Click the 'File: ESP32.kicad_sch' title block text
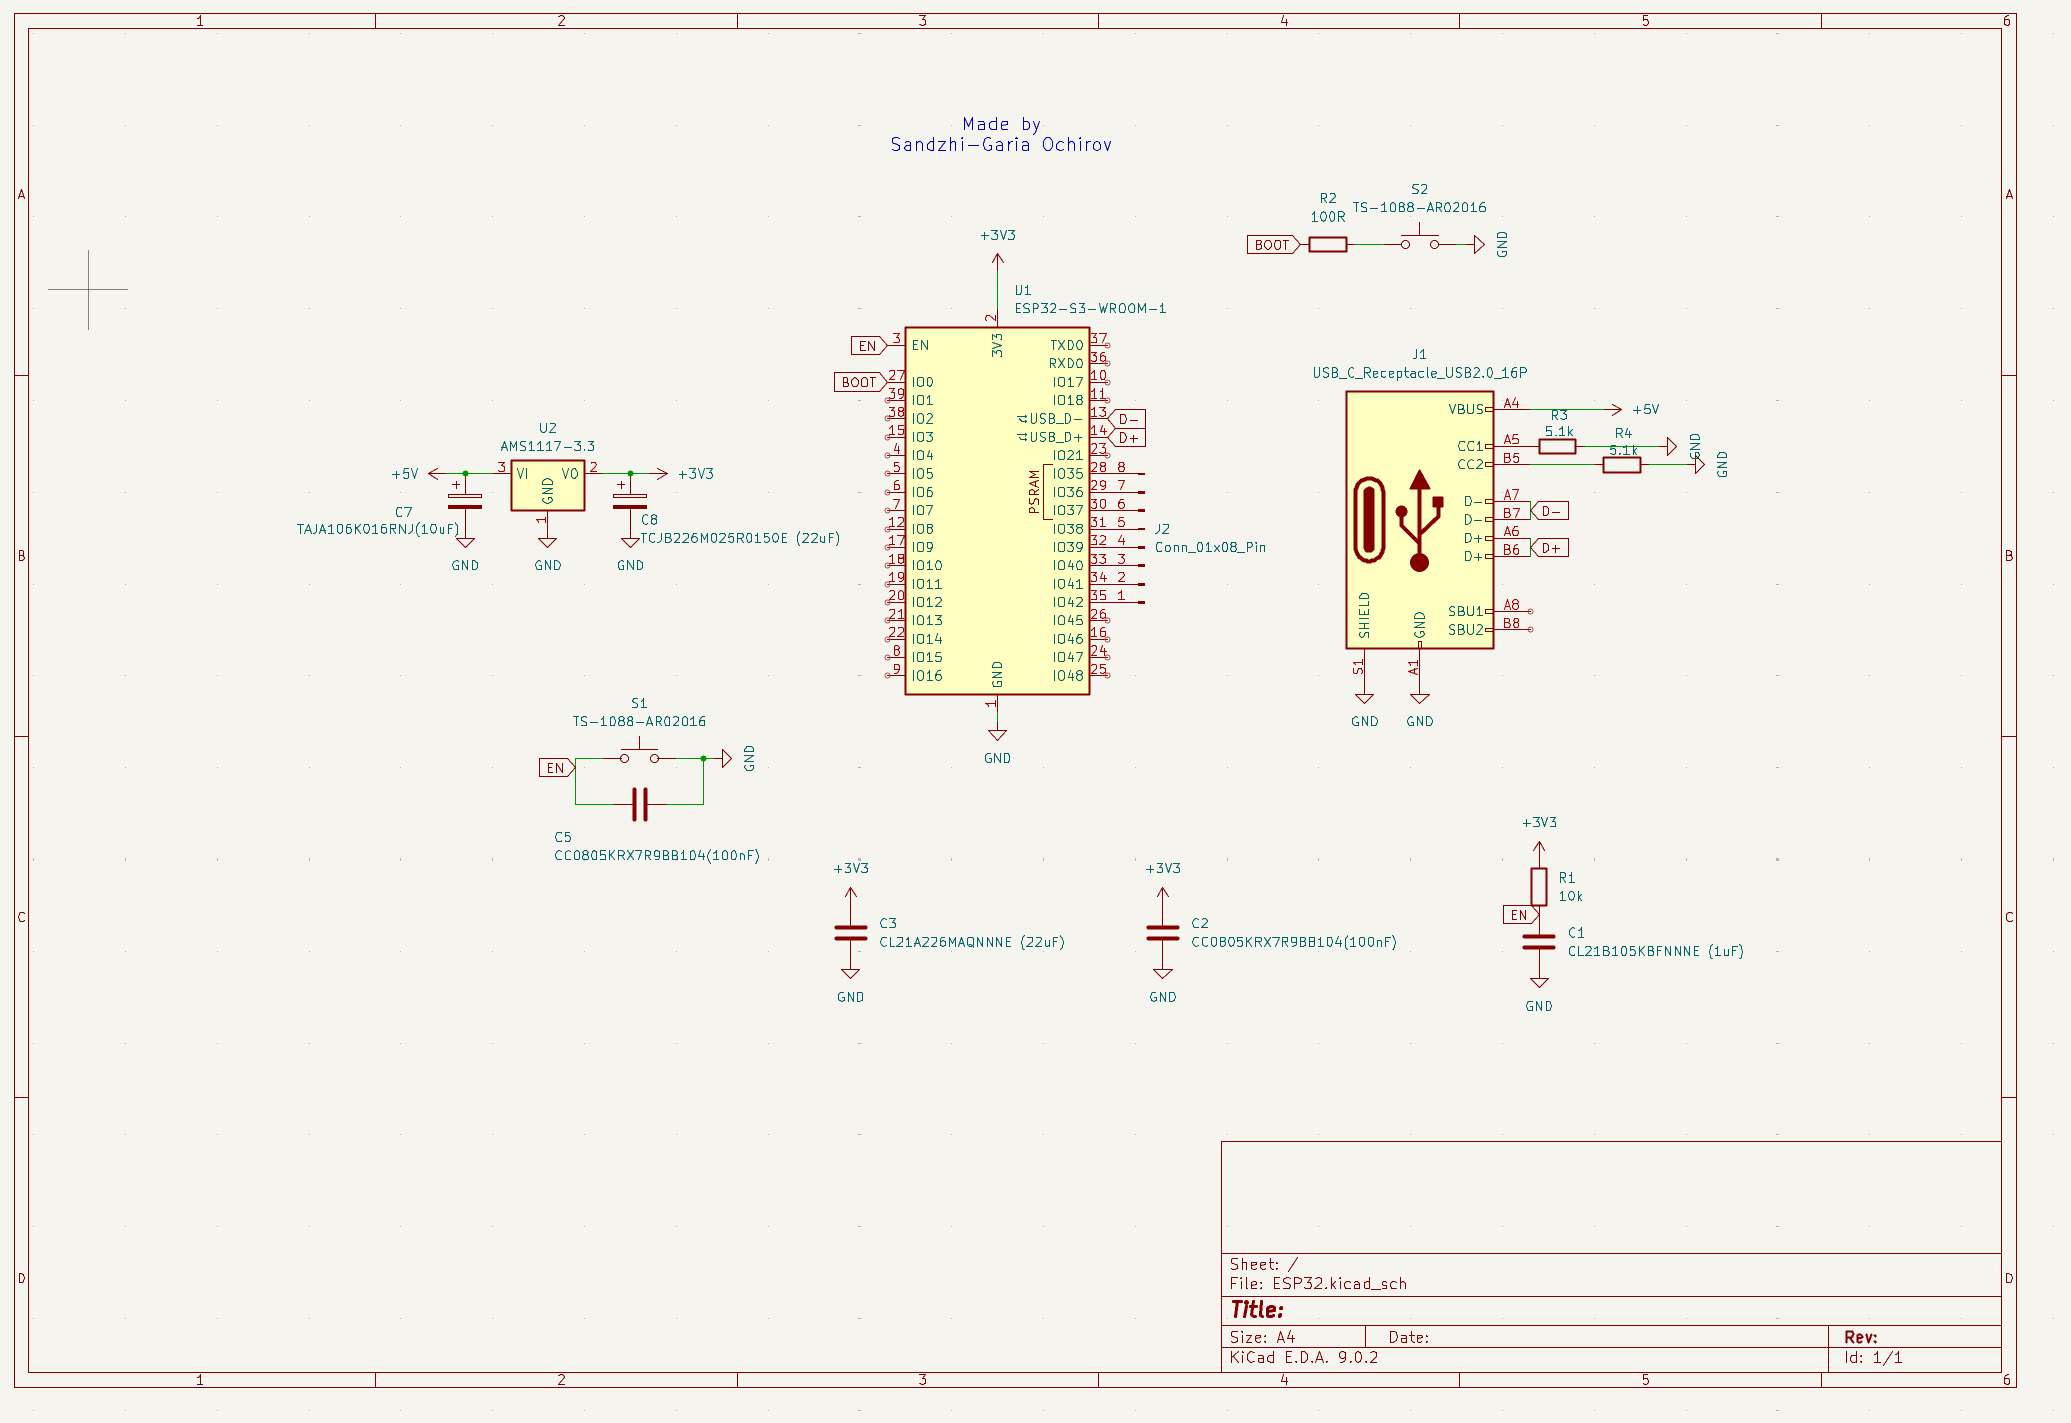 (x=1318, y=1284)
